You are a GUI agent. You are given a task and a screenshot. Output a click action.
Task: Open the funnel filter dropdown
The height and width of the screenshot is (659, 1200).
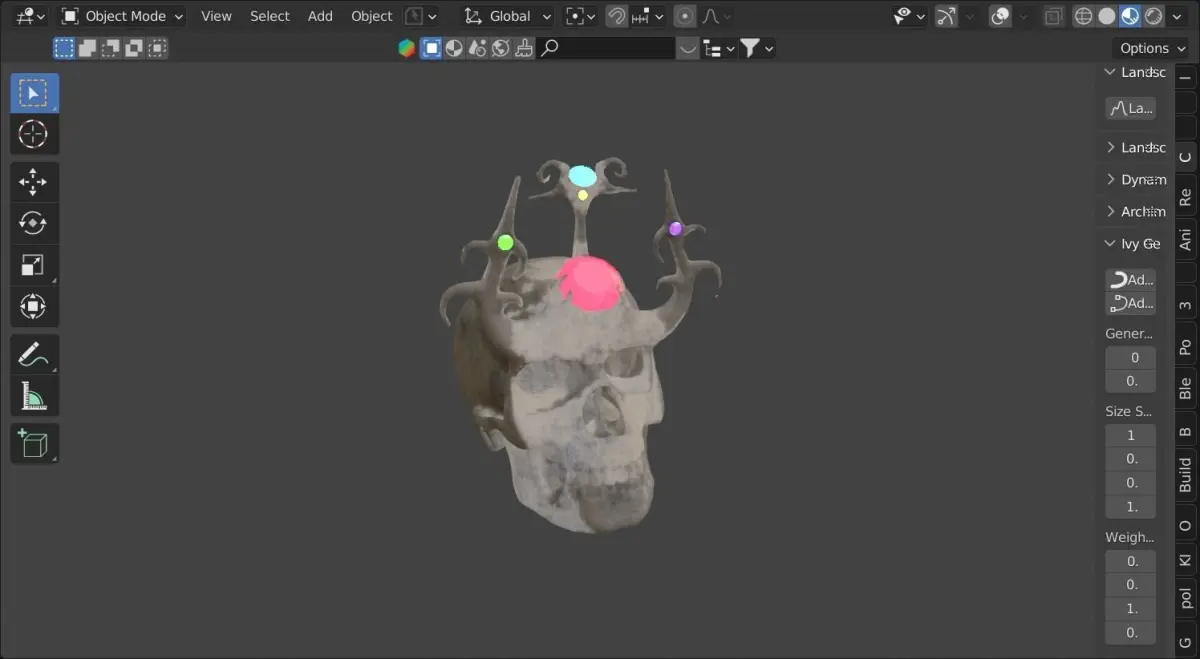coord(757,48)
